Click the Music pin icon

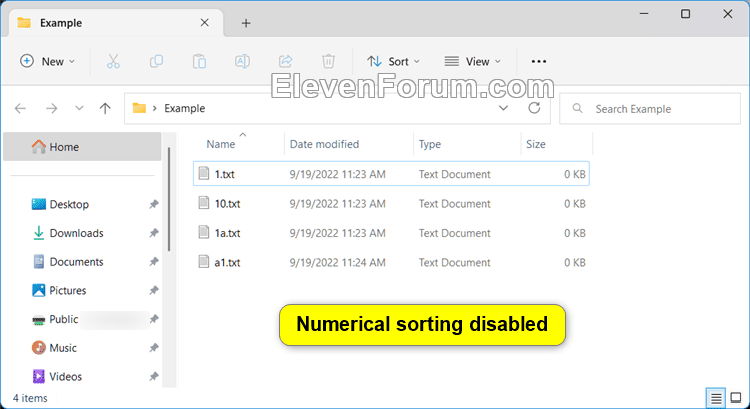(154, 348)
